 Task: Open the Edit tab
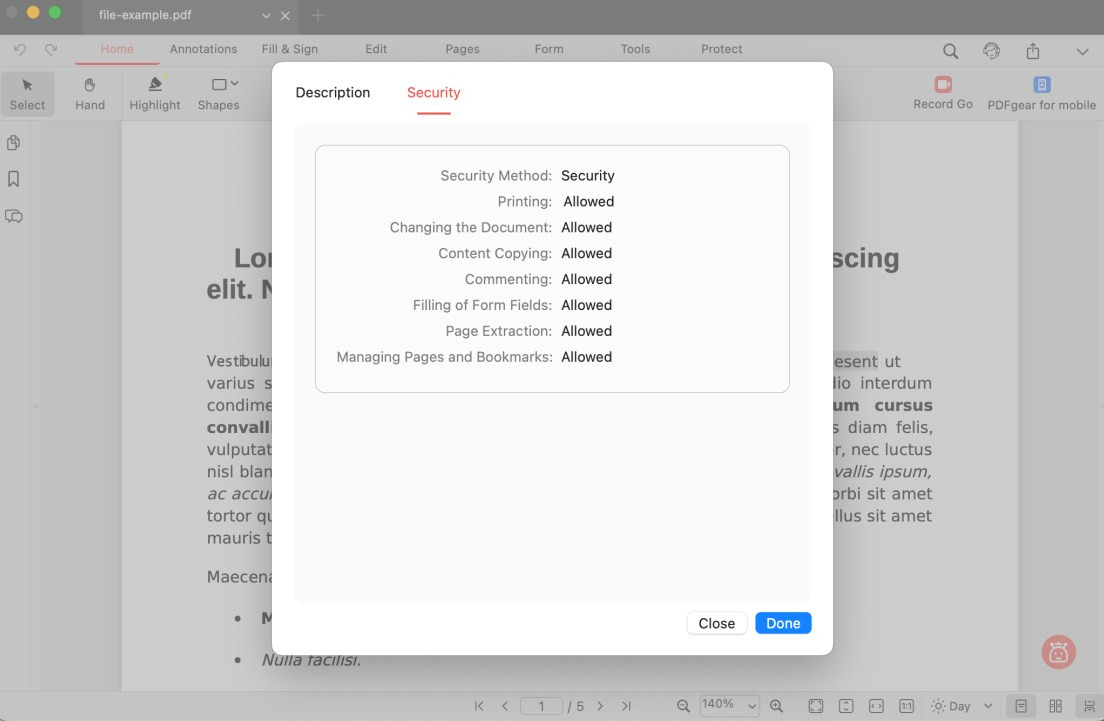pos(376,49)
